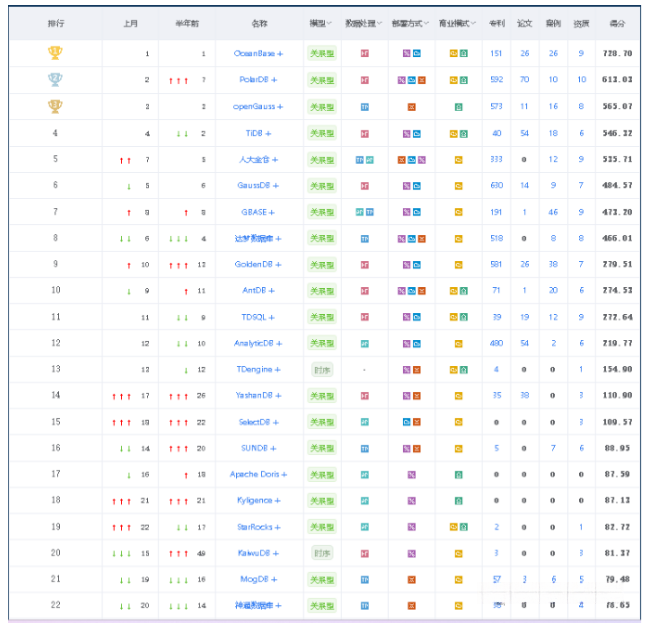Click score 728.70 in OceanBase row

(x=617, y=53)
